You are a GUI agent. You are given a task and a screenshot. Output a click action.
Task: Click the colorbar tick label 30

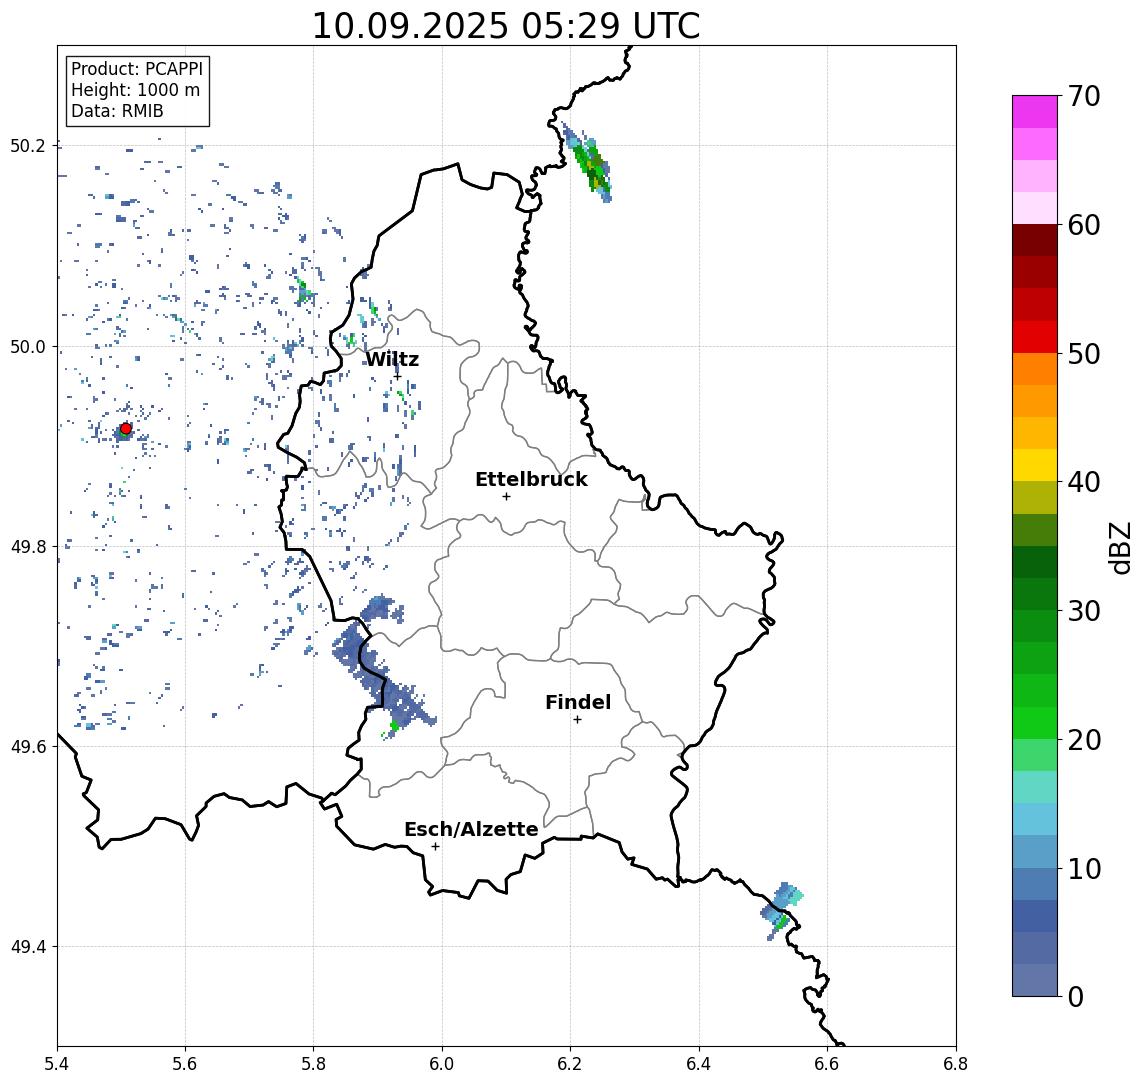point(1084,611)
